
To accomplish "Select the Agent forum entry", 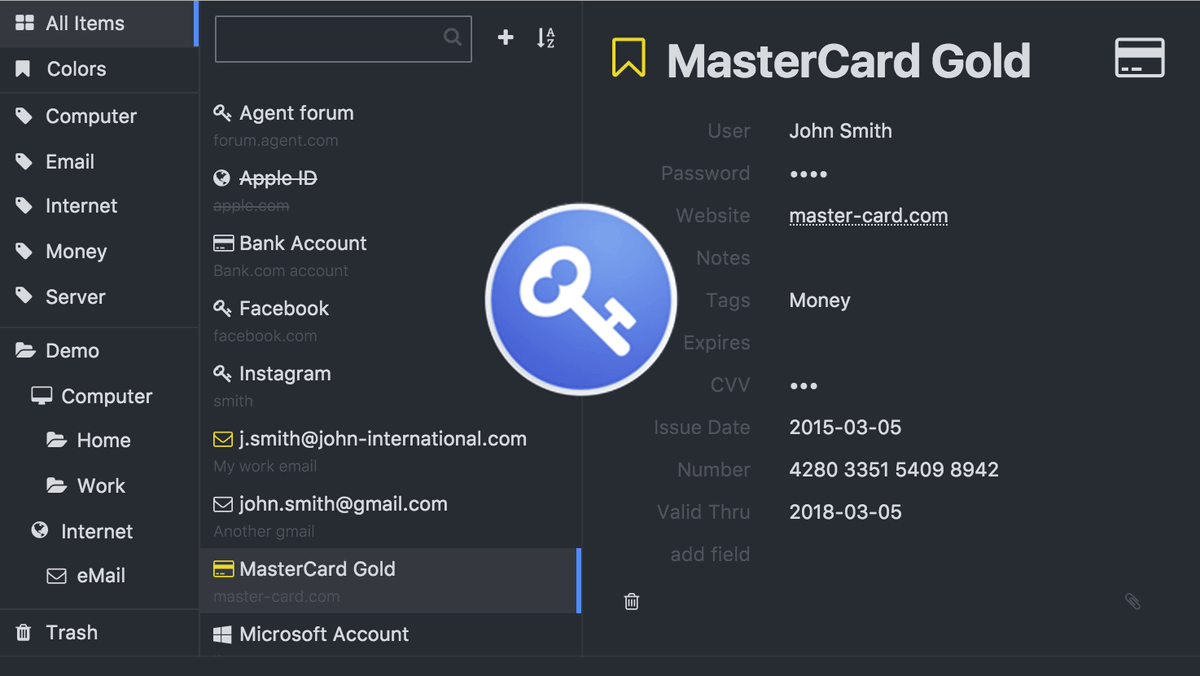I will [x=390, y=125].
